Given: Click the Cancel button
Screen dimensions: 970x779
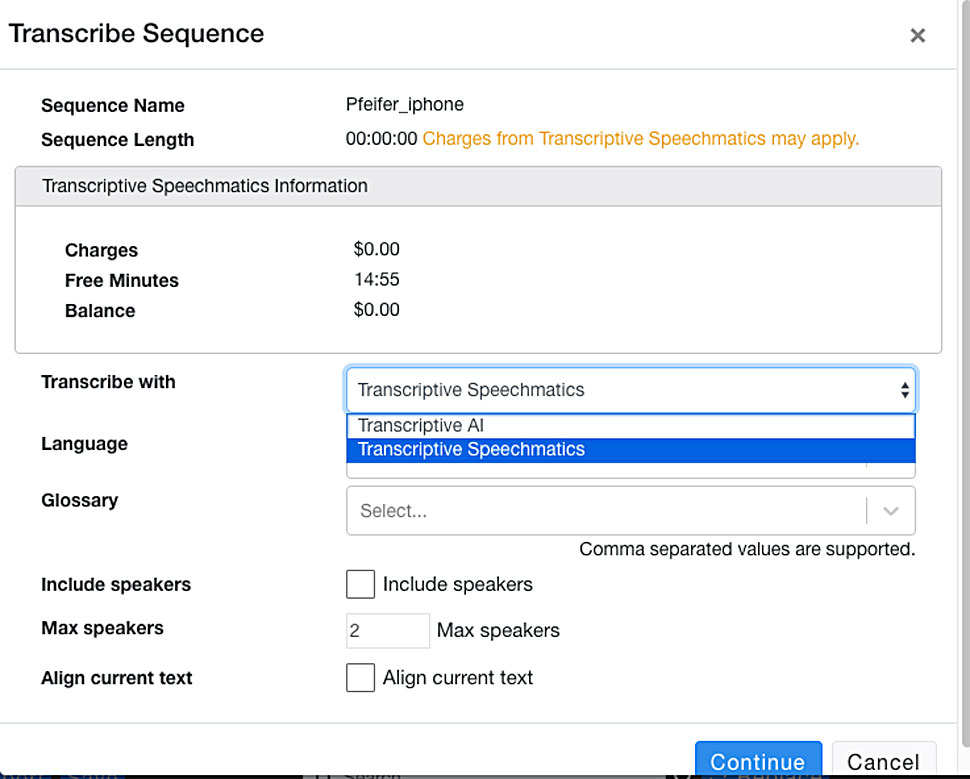Looking at the screenshot, I should coord(883,760).
